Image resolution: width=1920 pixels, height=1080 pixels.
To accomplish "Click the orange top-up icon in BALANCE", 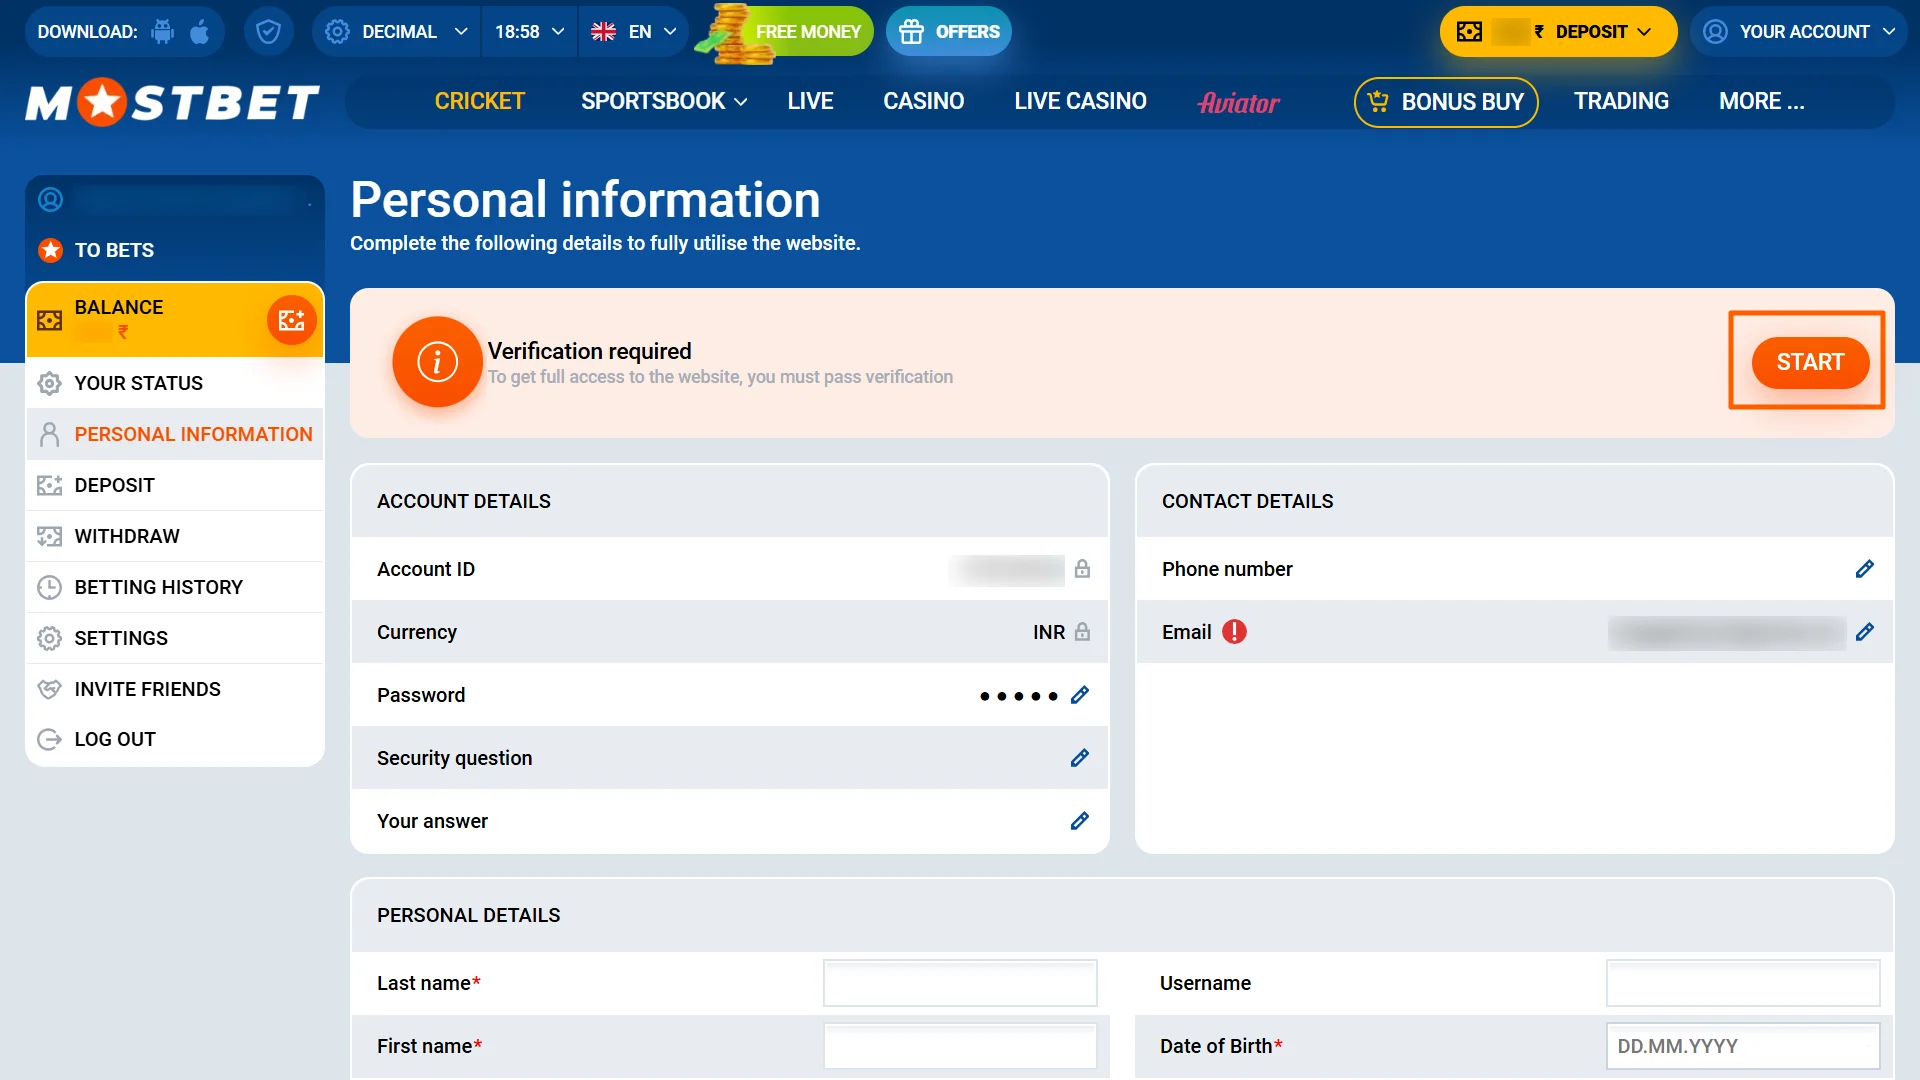I will tap(291, 320).
